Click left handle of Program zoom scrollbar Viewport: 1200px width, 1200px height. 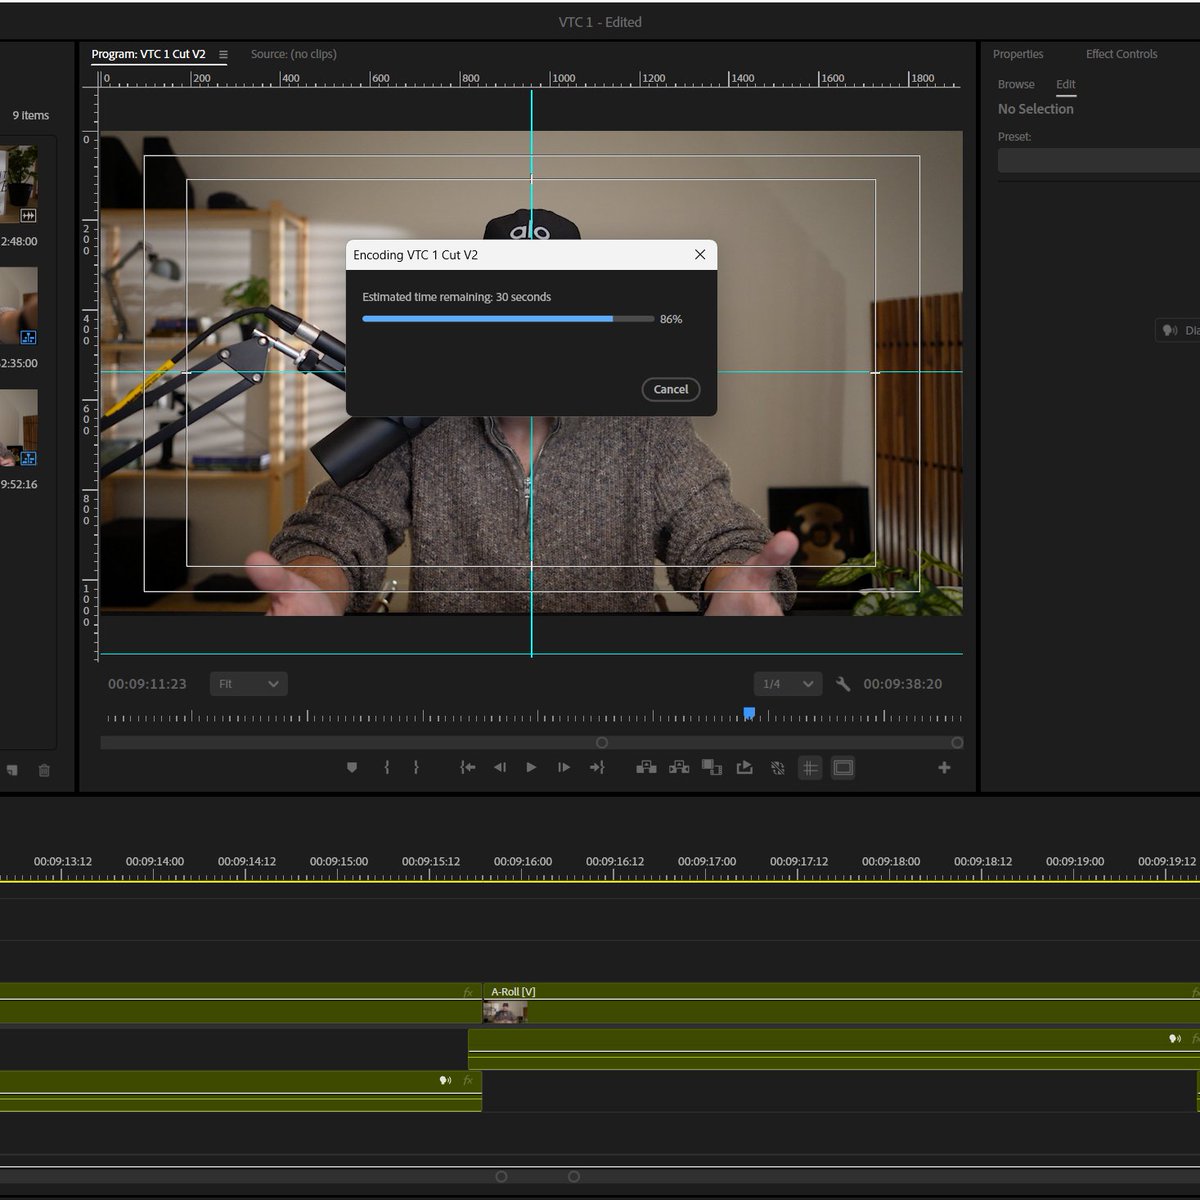(x=602, y=743)
